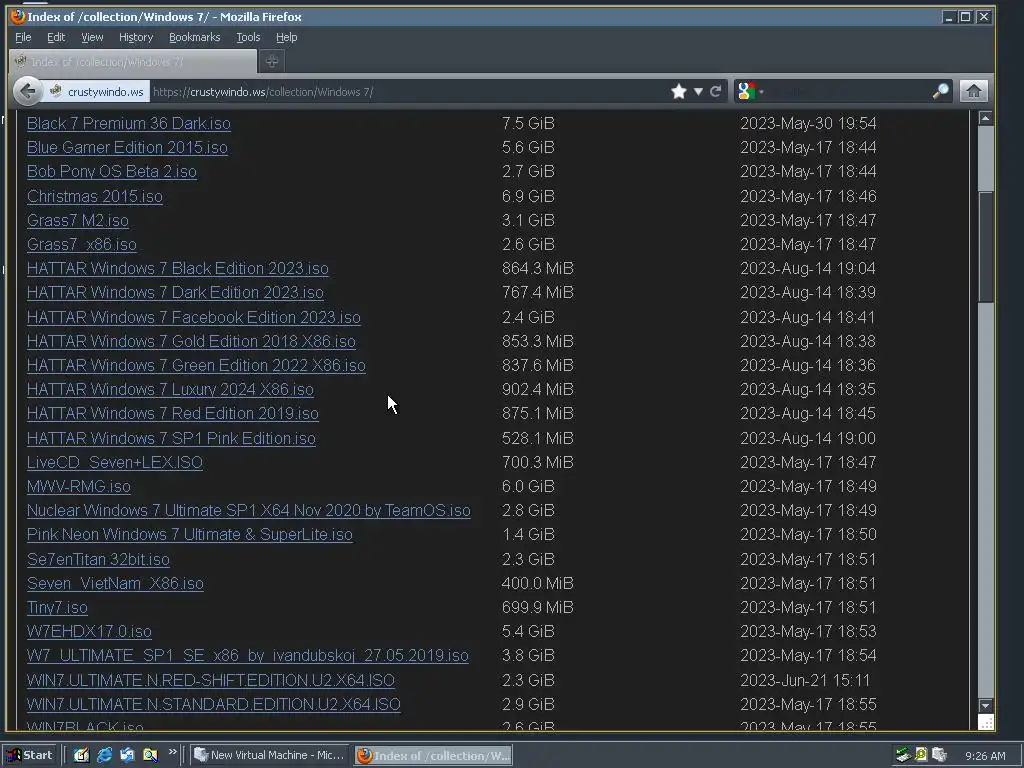
Task: Click the Outlook Express quick launch icon
Action: pos(127,755)
